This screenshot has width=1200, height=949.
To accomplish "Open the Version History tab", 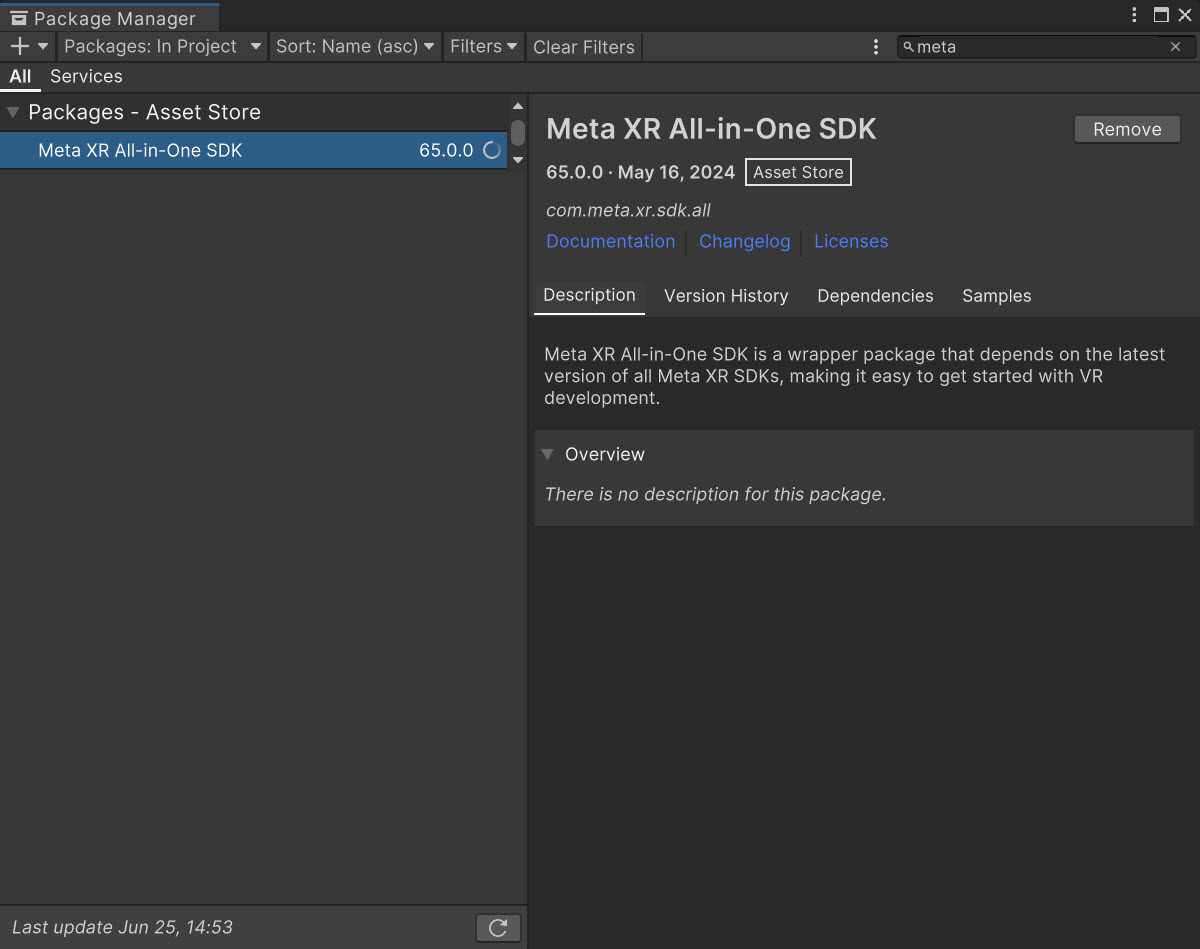I will click(726, 296).
